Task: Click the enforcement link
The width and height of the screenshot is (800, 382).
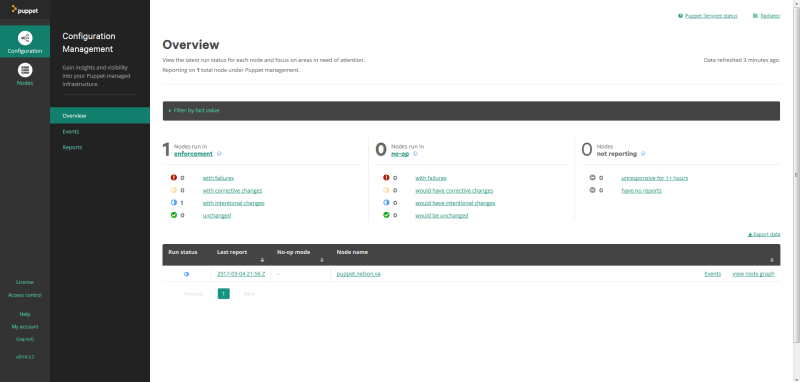Action: (193, 154)
